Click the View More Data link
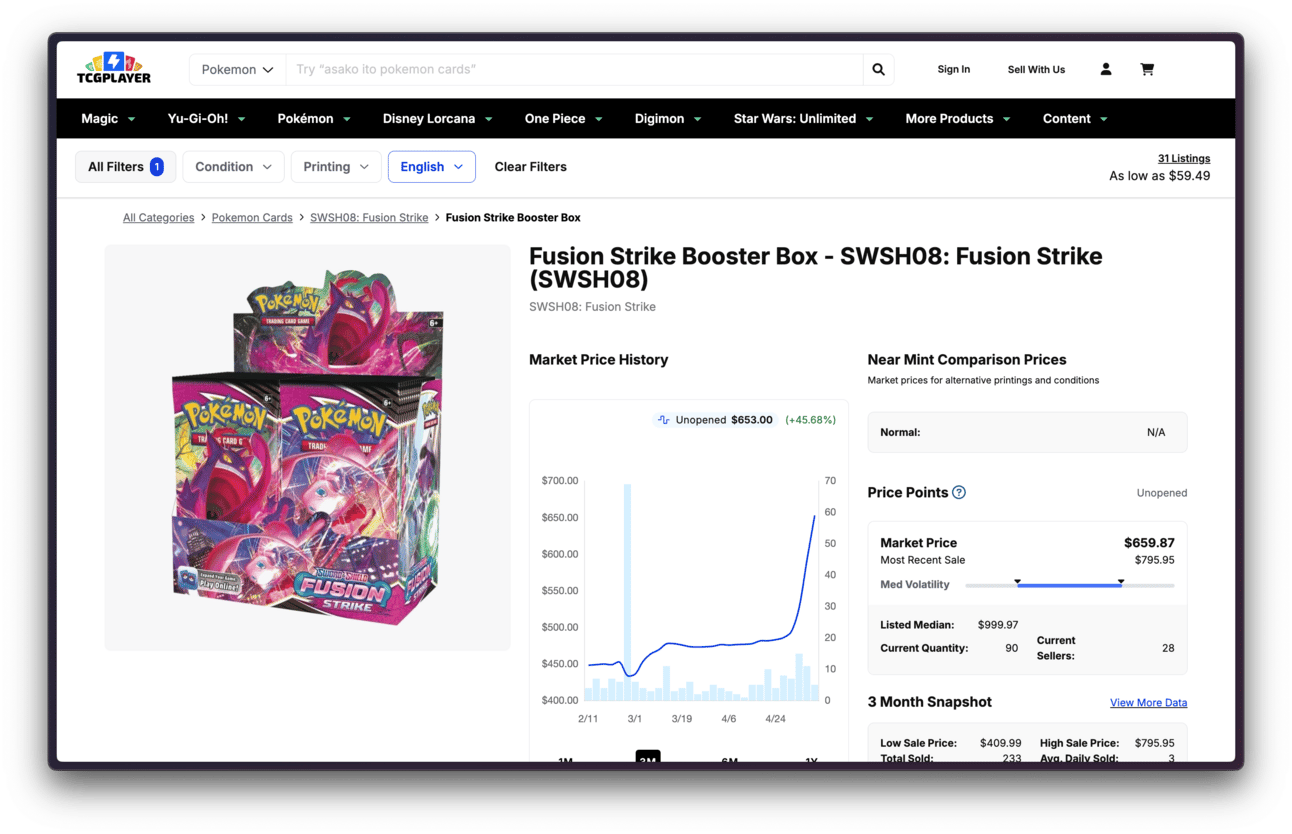 pos(1149,703)
